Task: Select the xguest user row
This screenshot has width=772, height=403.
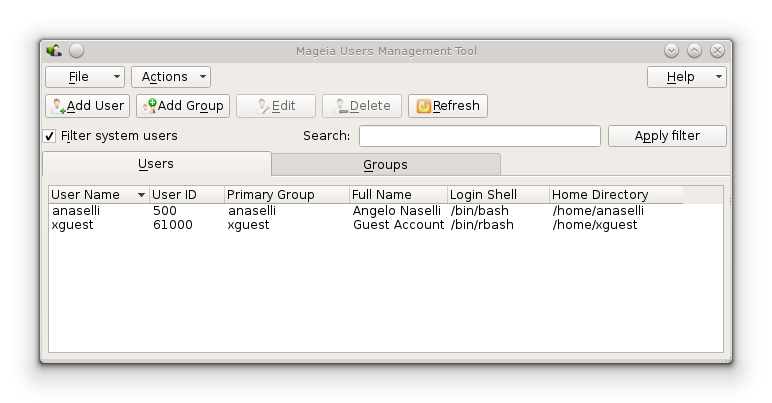Action: 386,225
